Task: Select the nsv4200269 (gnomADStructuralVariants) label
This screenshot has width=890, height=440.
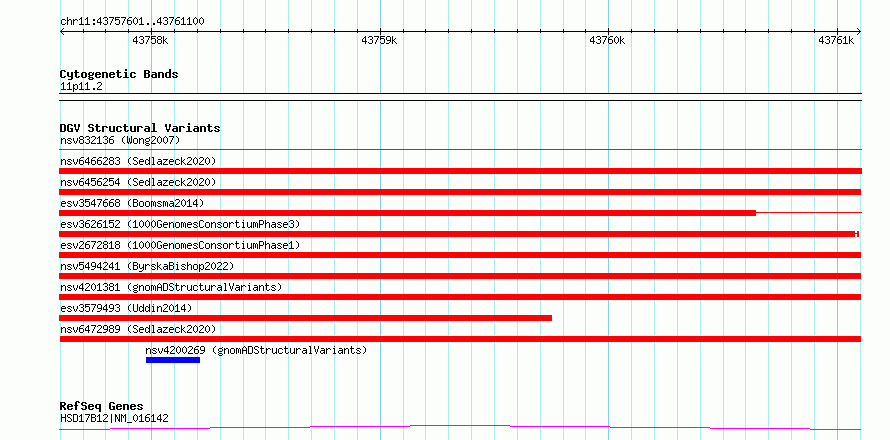Action: coord(257,350)
